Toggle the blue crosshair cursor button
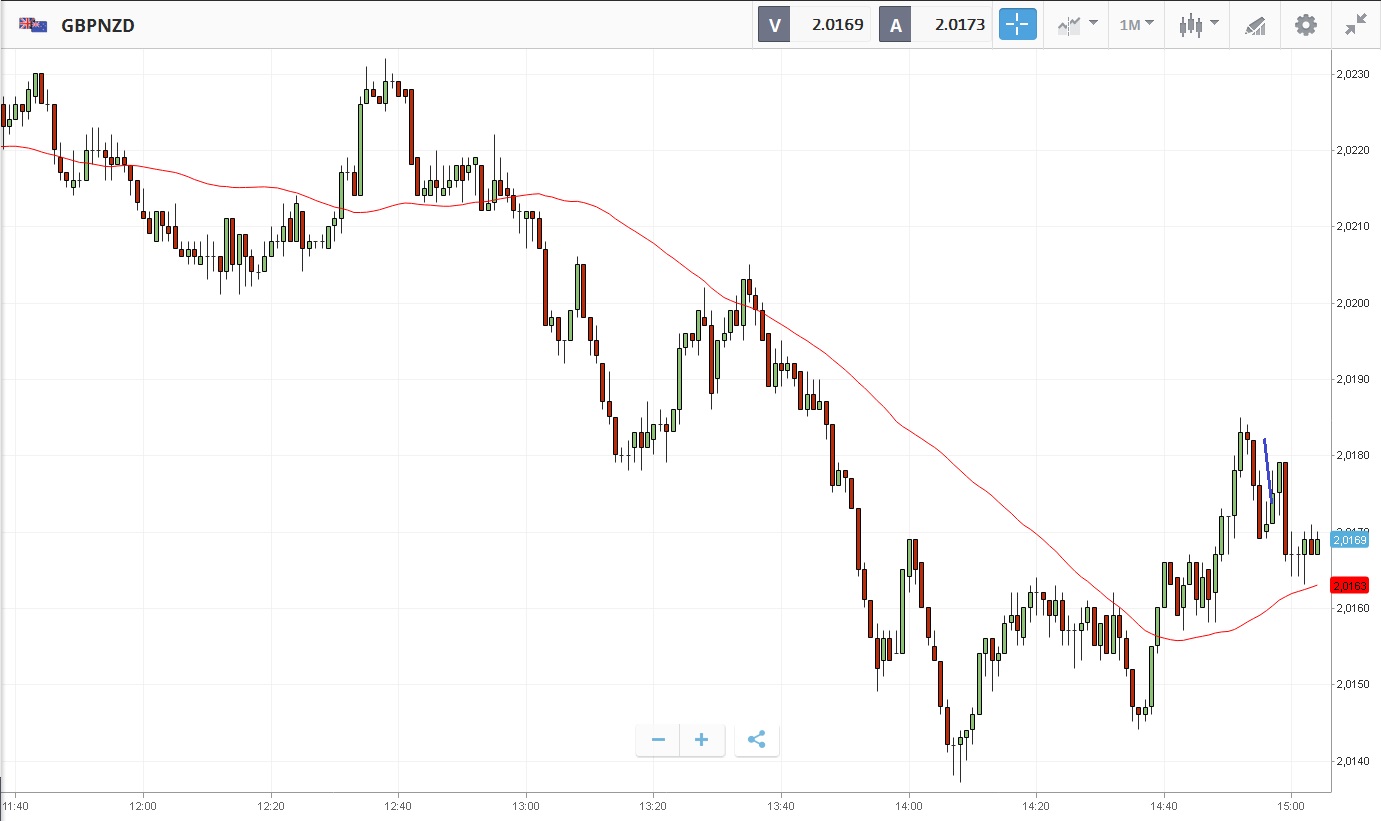The width and height of the screenshot is (1381, 821). pyautogui.click(x=1017, y=25)
